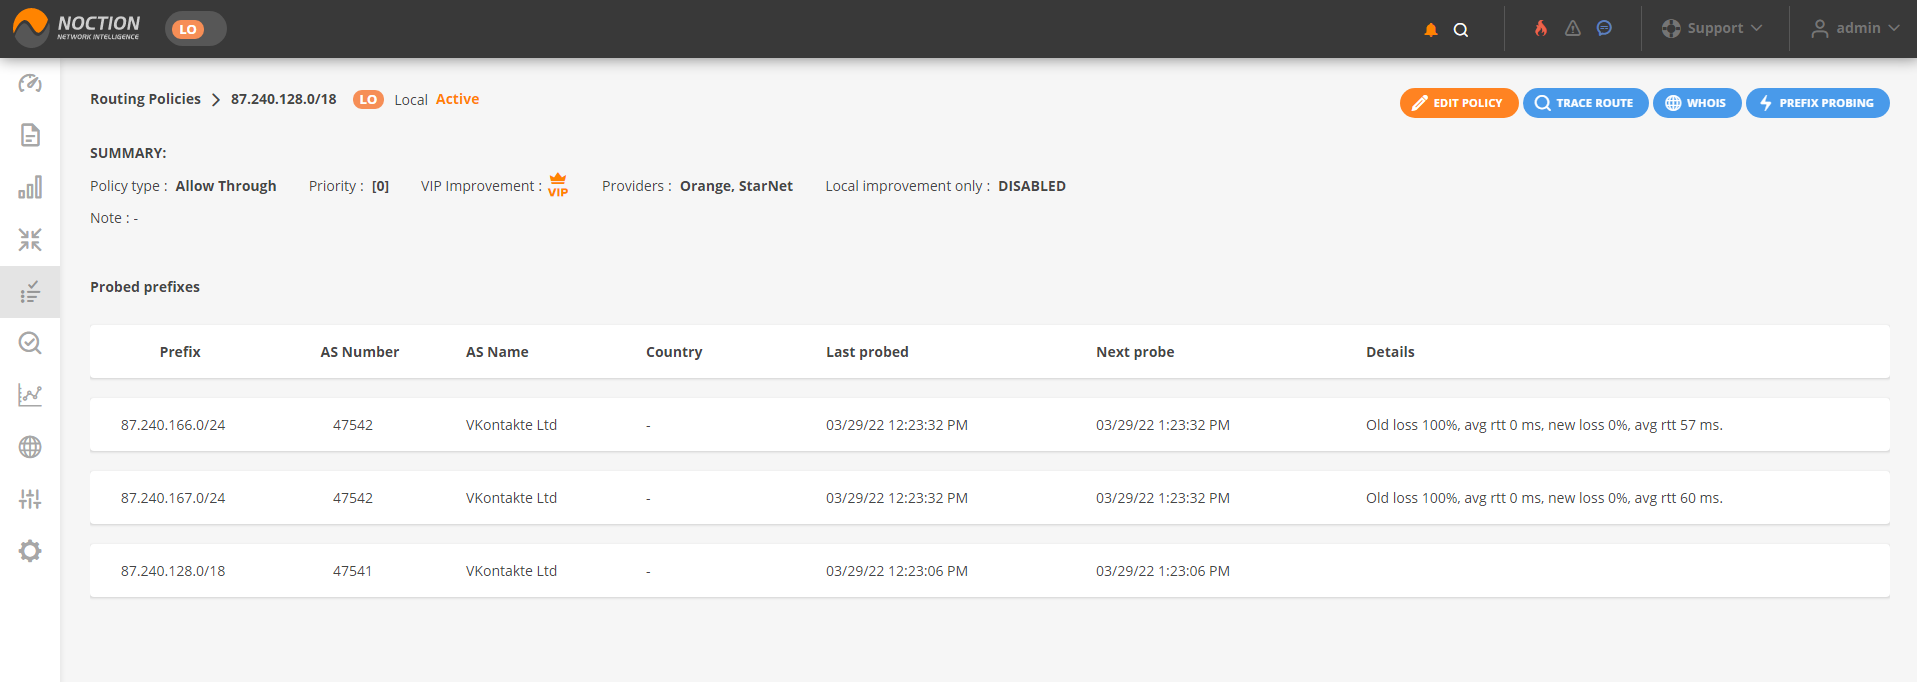Select prefix 87.240.166.0/24 row cell
This screenshot has width=1917, height=682.
point(173,425)
